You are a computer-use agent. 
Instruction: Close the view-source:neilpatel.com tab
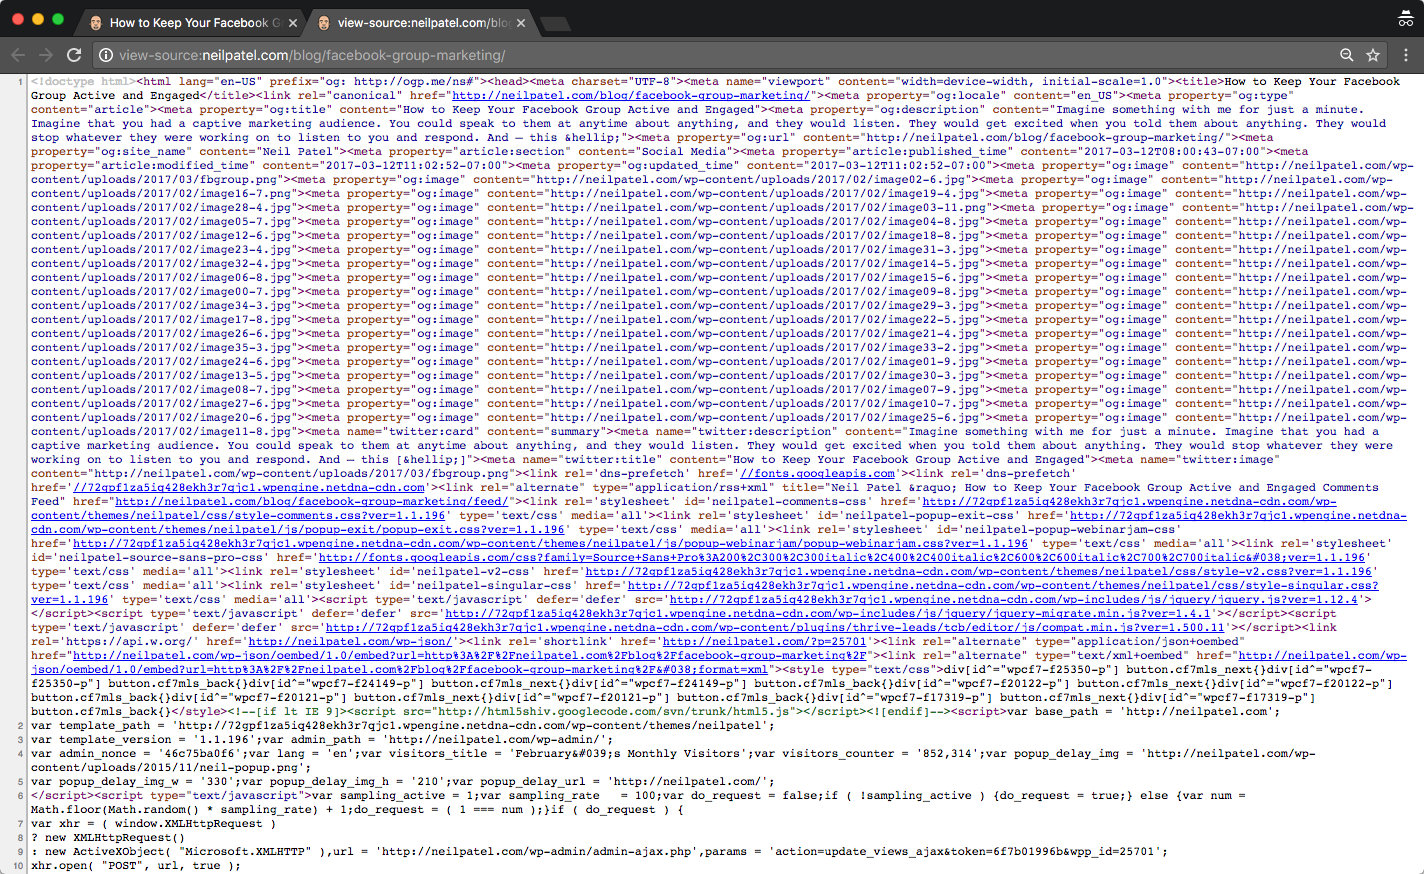pyautogui.click(x=521, y=22)
